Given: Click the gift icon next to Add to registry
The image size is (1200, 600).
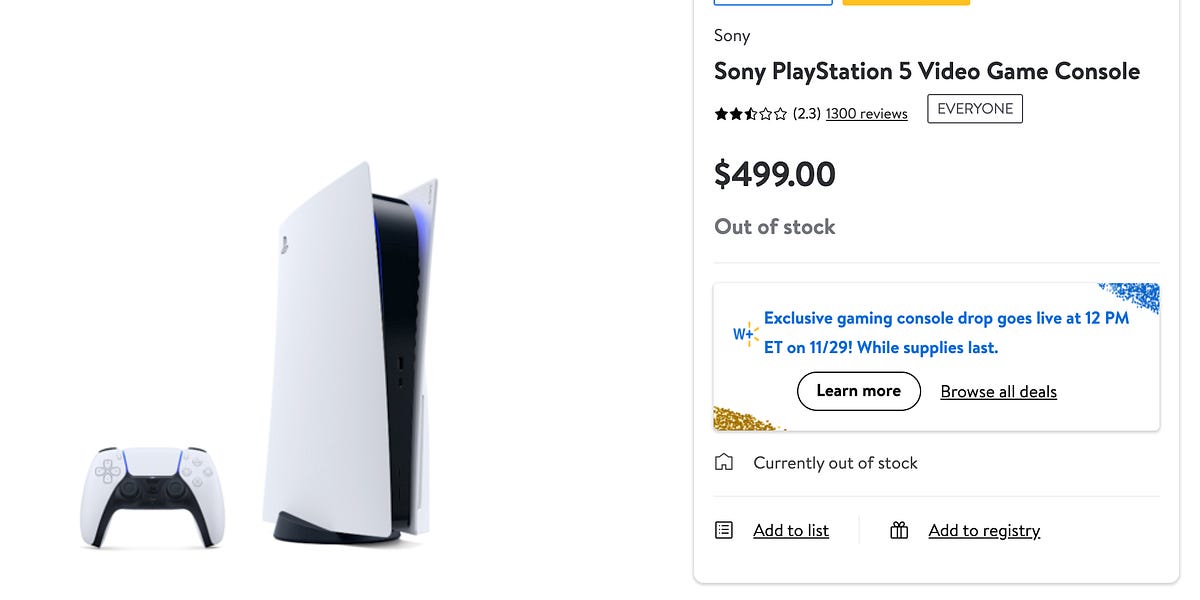Looking at the screenshot, I should pyautogui.click(x=898, y=529).
